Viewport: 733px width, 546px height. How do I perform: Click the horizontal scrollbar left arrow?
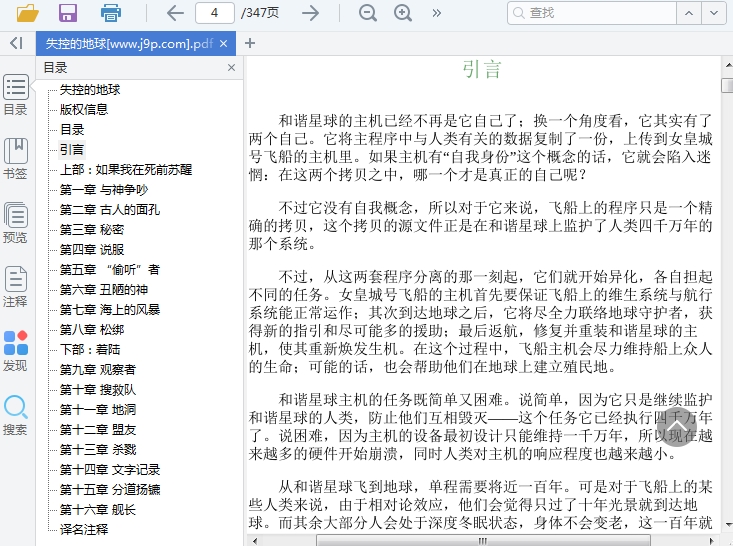click(x=254, y=541)
